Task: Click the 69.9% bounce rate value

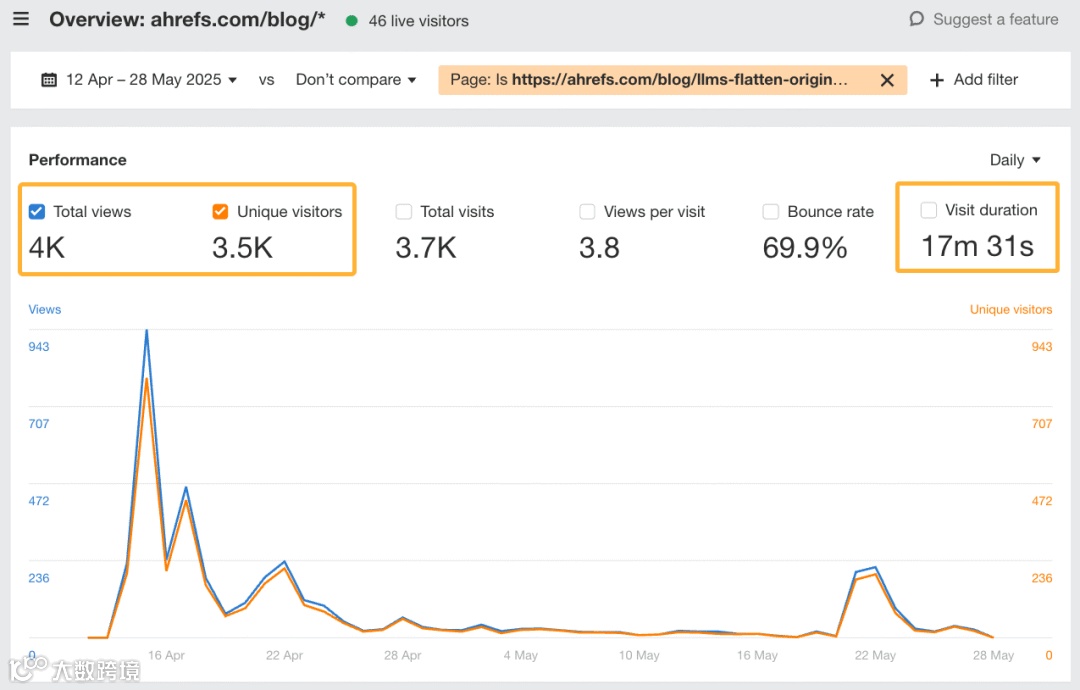Action: pyautogui.click(x=804, y=247)
